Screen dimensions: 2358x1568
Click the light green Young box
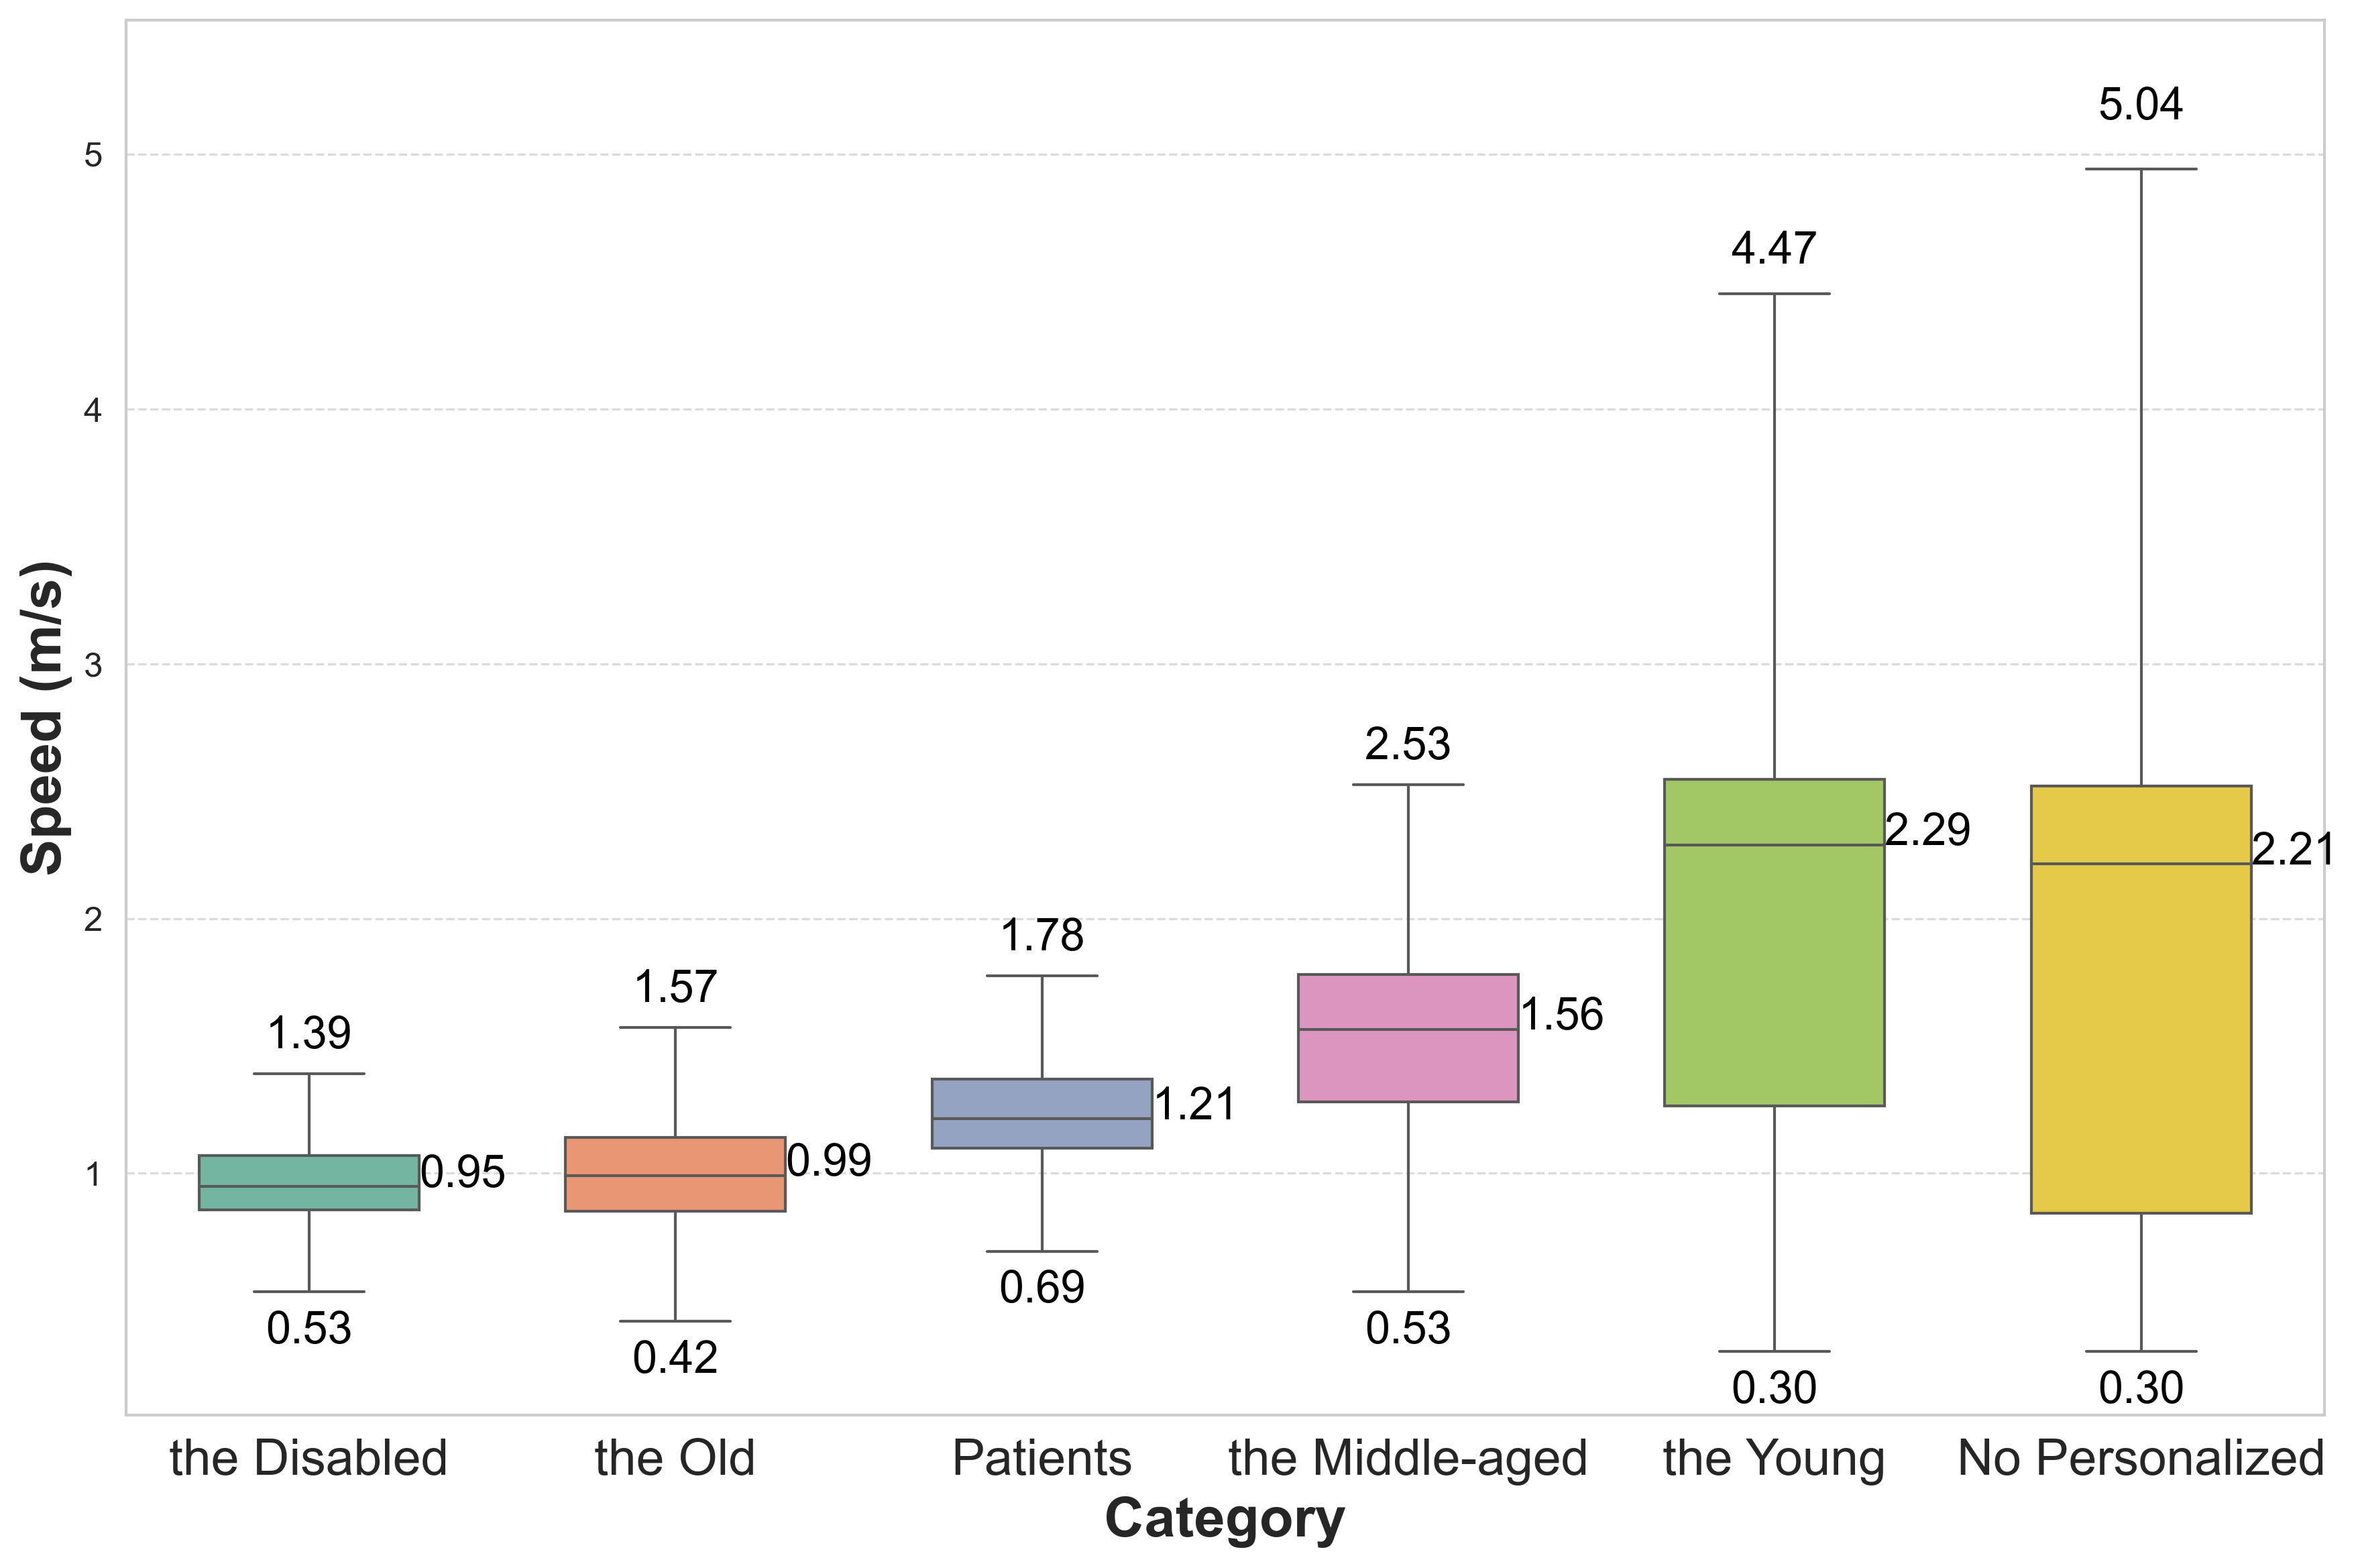[x=1774, y=942]
